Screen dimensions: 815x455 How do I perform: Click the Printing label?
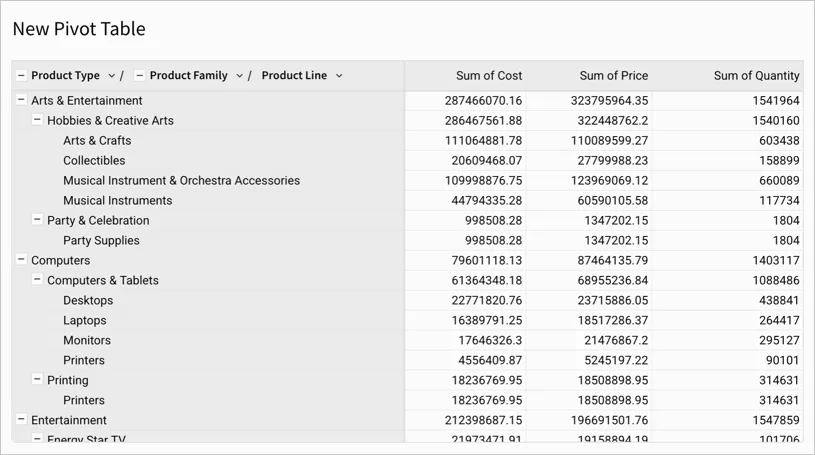pos(68,380)
